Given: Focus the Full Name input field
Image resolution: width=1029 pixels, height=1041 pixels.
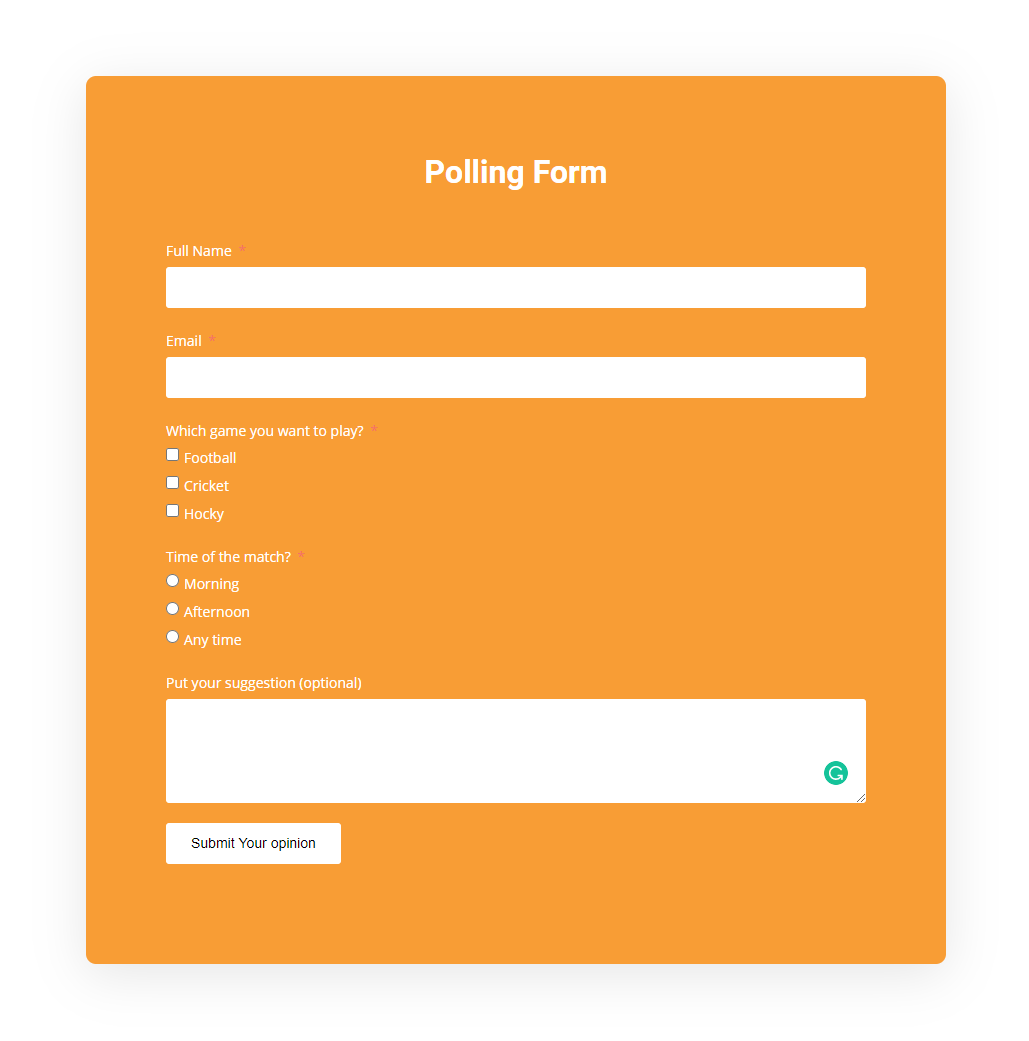Looking at the screenshot, I should [515, 288].
